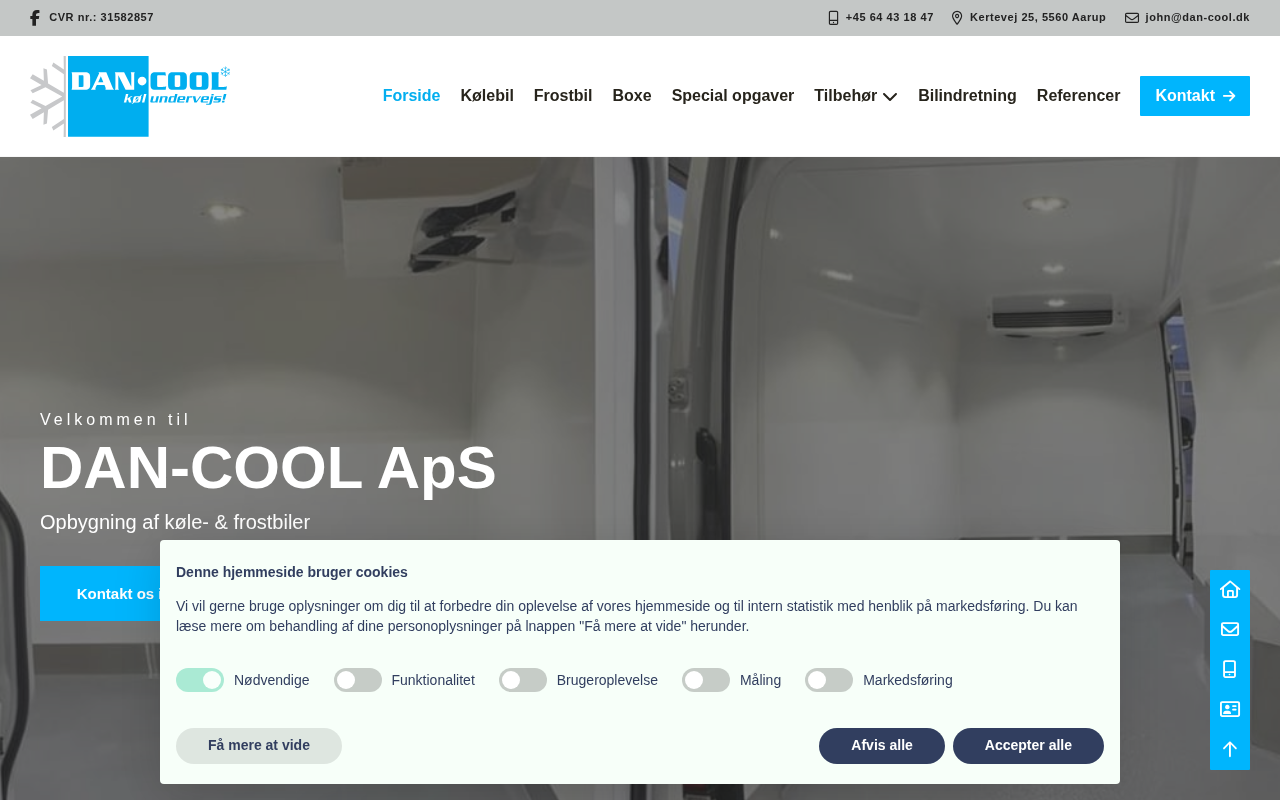Turn on the Måling cookie switch
1280x800 pixels.
pos(706,680)
